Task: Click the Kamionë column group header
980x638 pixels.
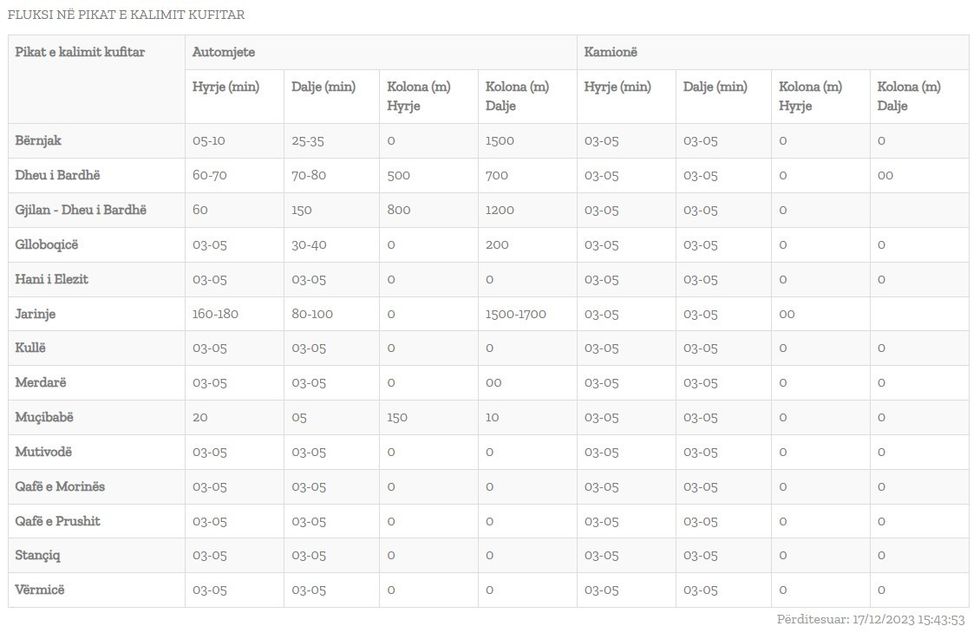Action: point(611,51)
